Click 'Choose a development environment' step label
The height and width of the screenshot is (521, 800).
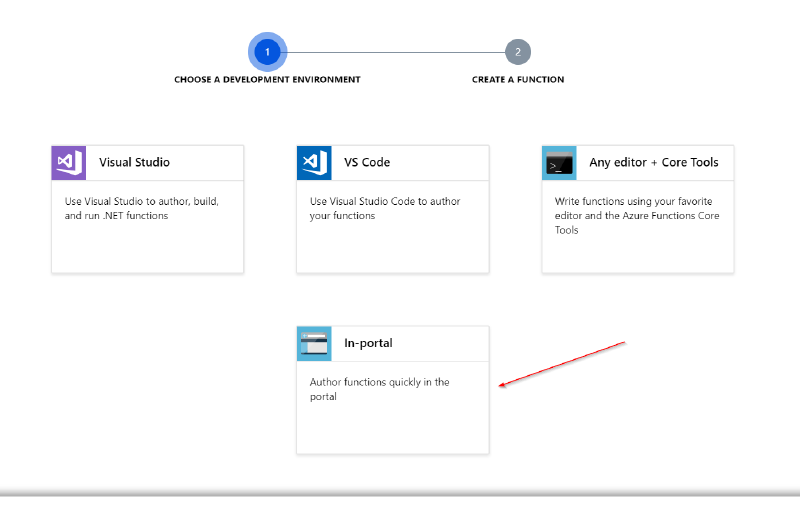point(267,80)
